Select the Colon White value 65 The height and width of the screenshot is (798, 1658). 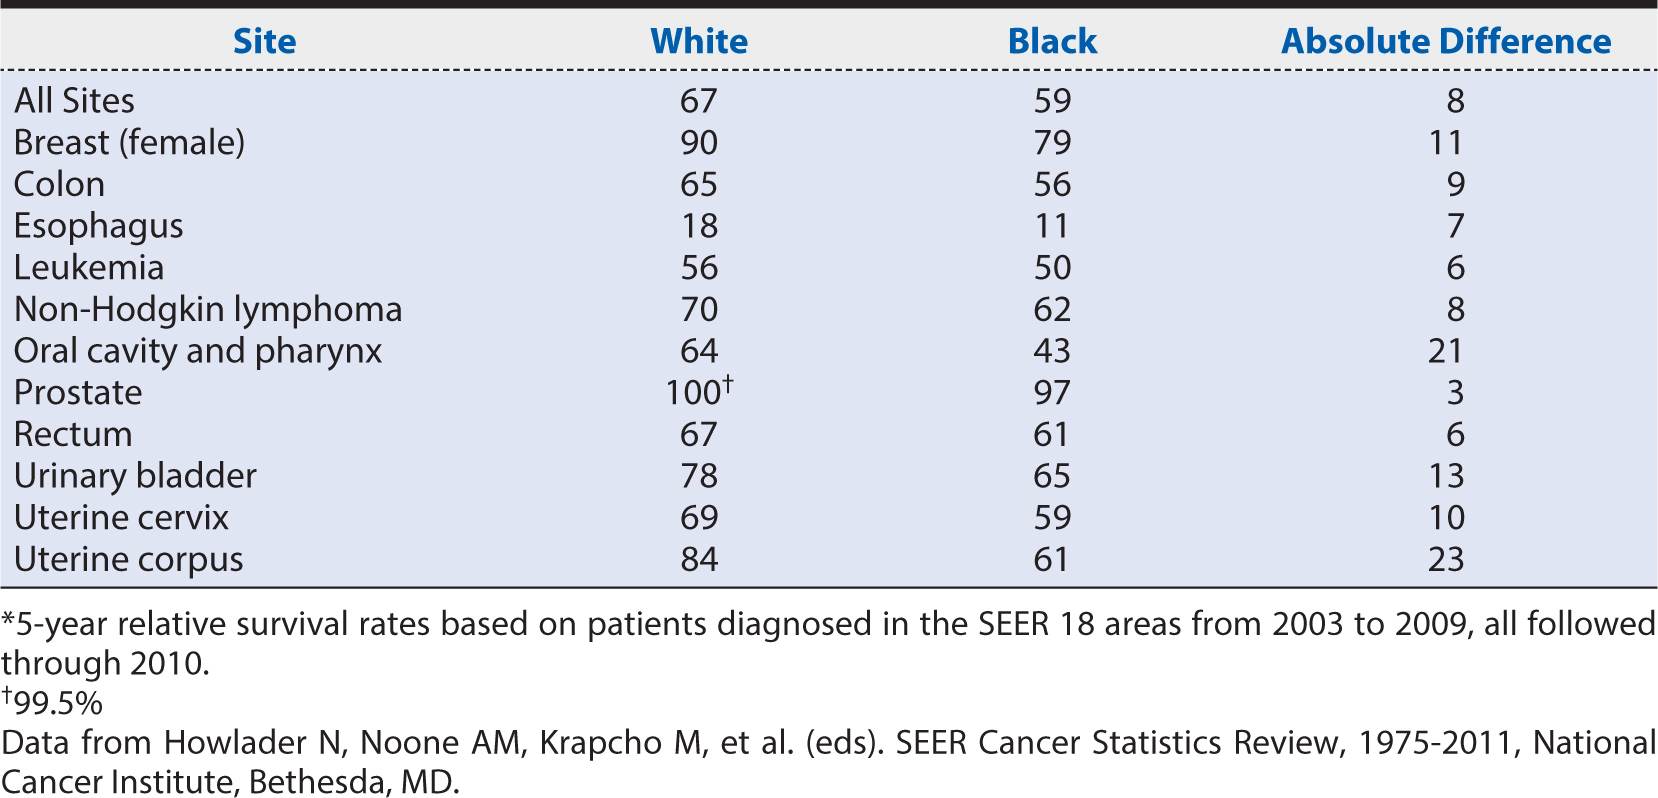pyautogui.click(x=698, y=184)
